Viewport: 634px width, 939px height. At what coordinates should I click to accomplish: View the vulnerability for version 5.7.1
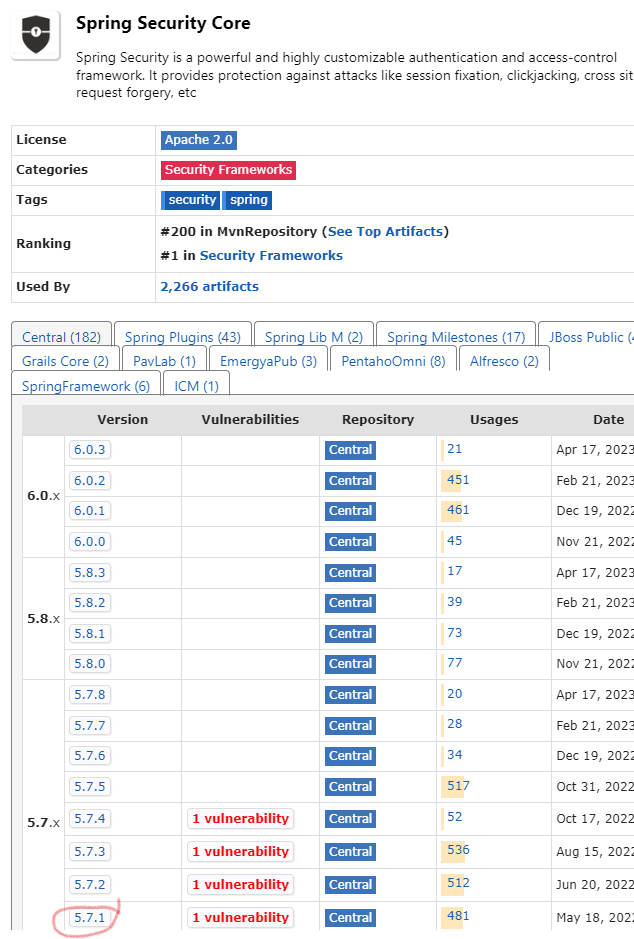tap(241, 917)
